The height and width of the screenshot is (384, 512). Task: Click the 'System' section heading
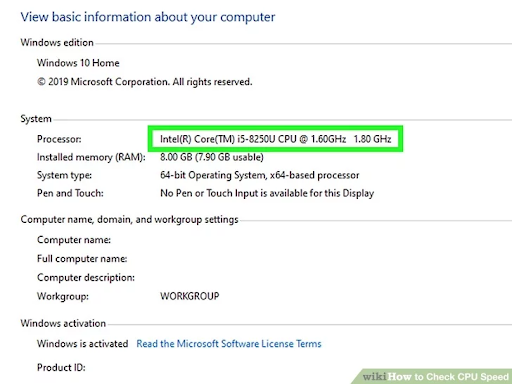click(x=36, y=119)
